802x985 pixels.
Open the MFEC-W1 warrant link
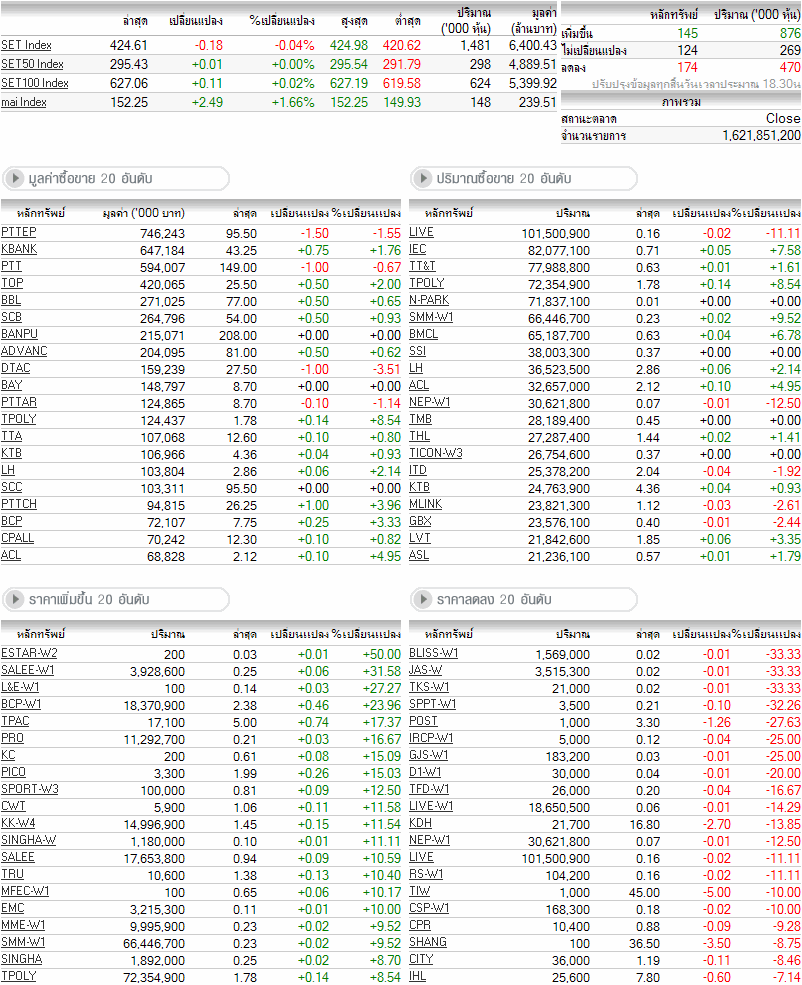[25, 891]
